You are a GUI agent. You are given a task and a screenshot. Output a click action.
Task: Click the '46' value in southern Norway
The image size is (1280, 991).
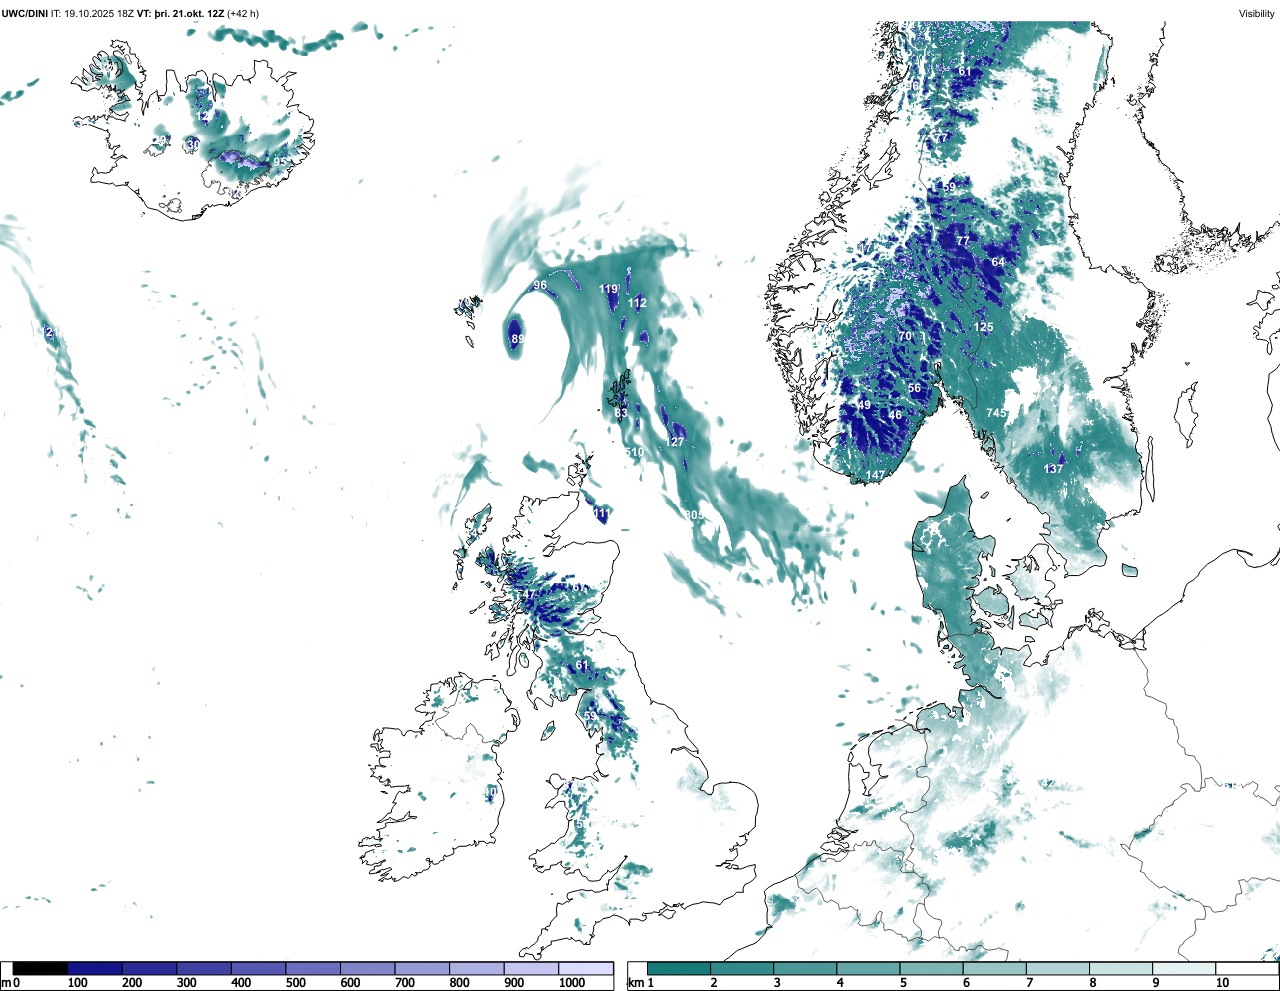tap(895, 415)
